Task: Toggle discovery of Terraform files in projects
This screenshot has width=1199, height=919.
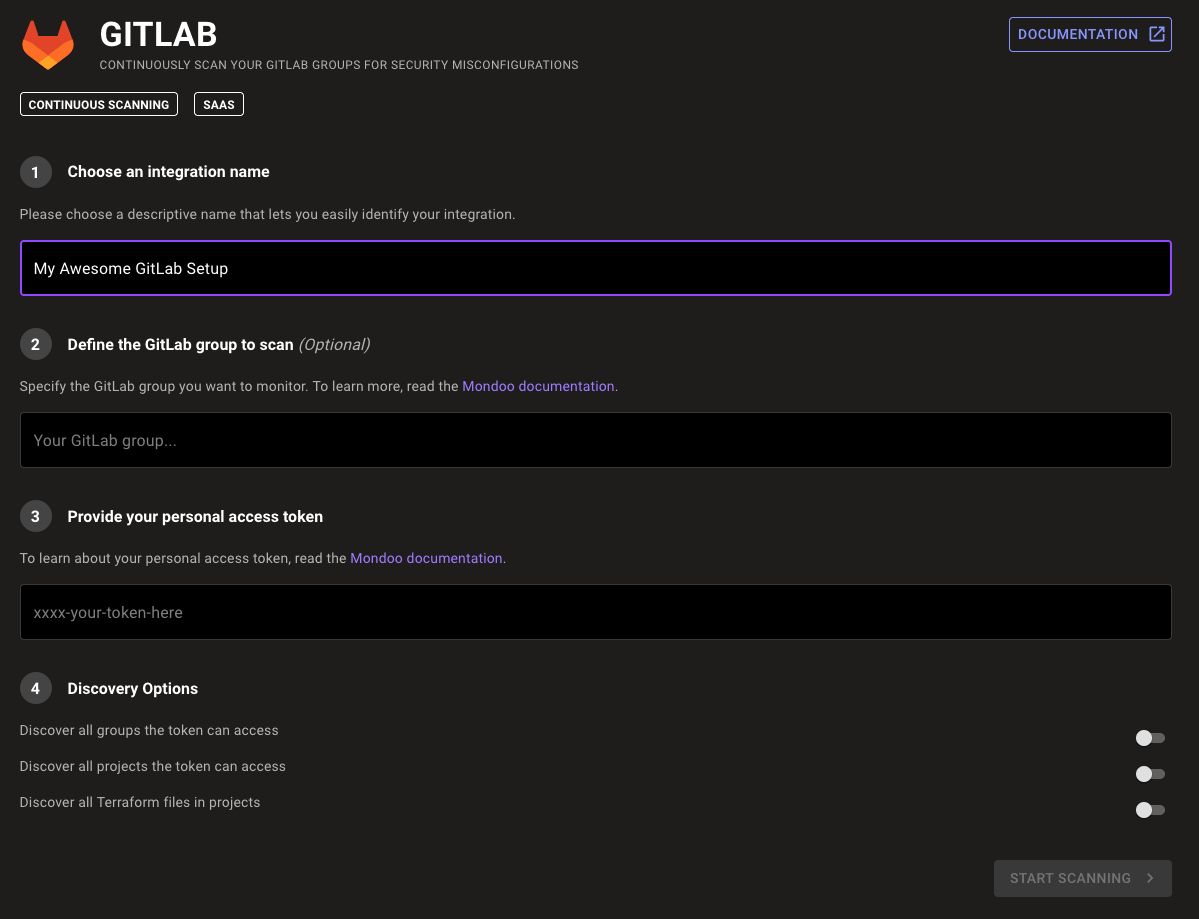Action: pos(1148,810)
